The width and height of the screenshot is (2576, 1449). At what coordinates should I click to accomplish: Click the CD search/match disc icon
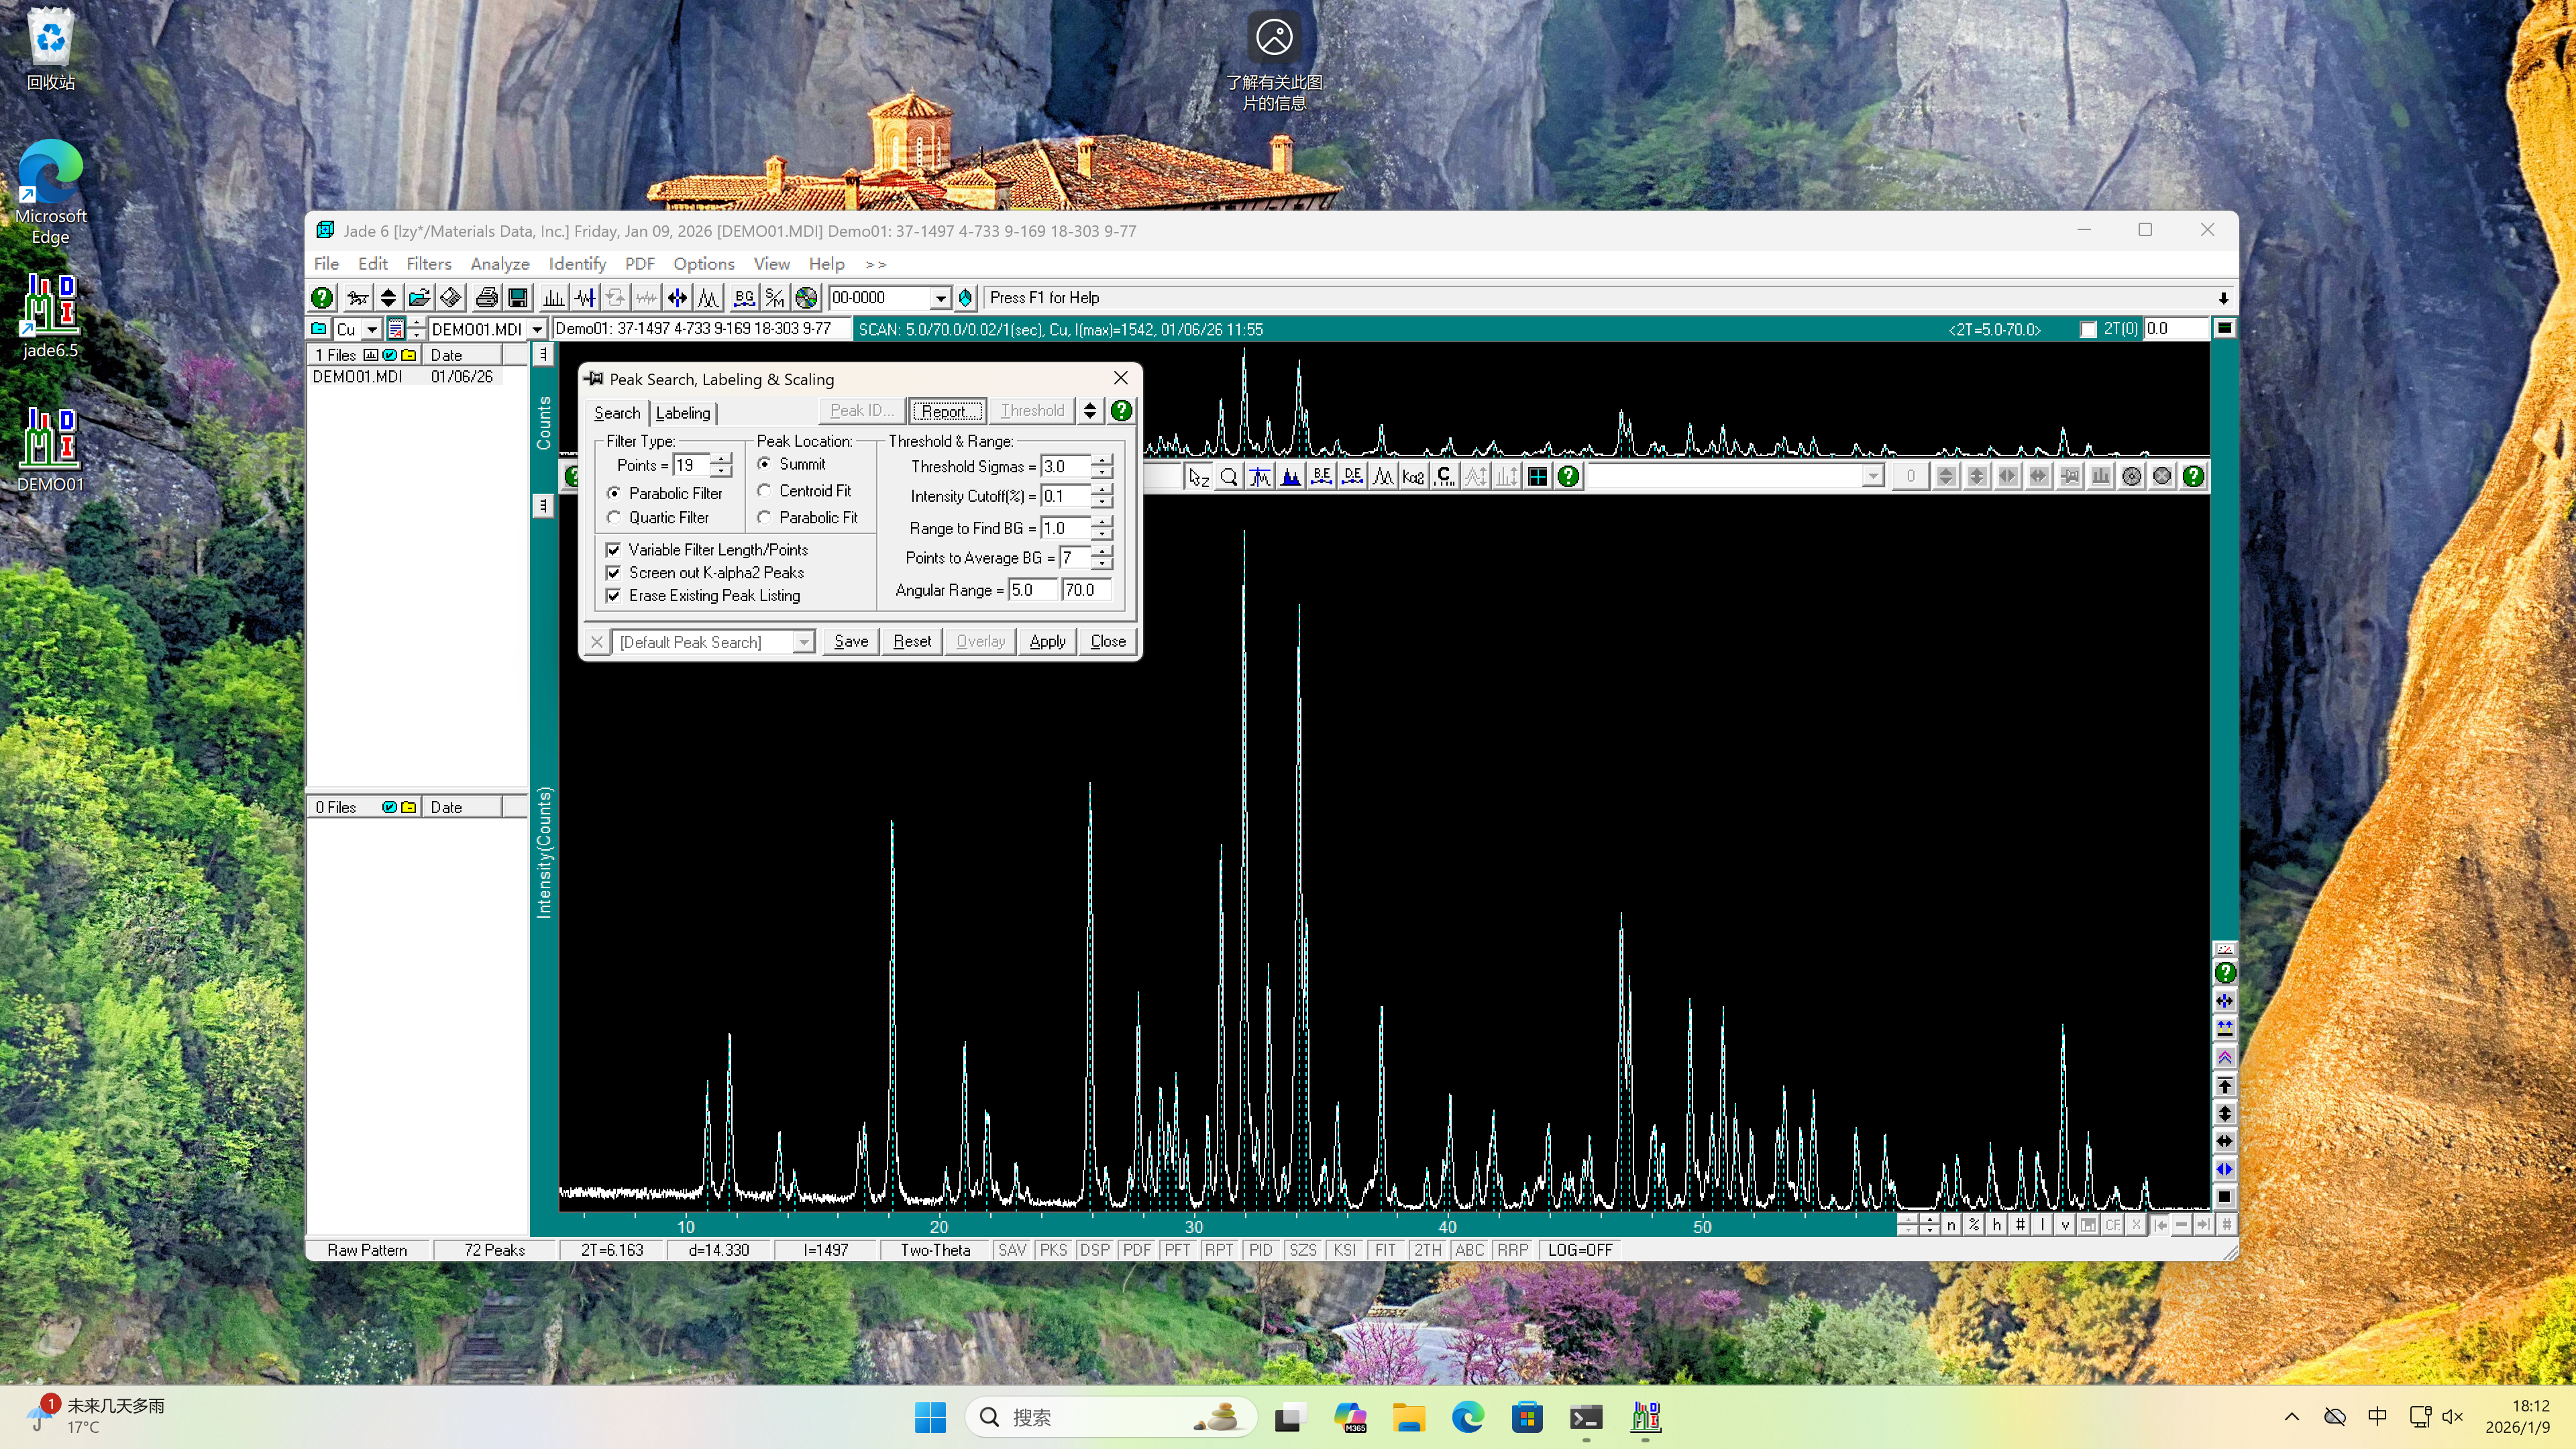pyautogui.click(x=806, y=297)
